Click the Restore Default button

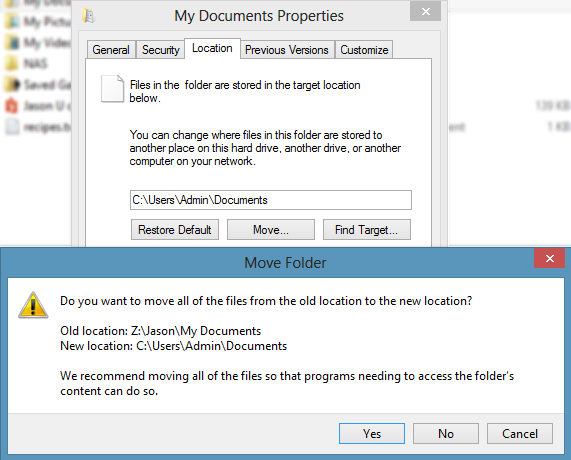175,229
